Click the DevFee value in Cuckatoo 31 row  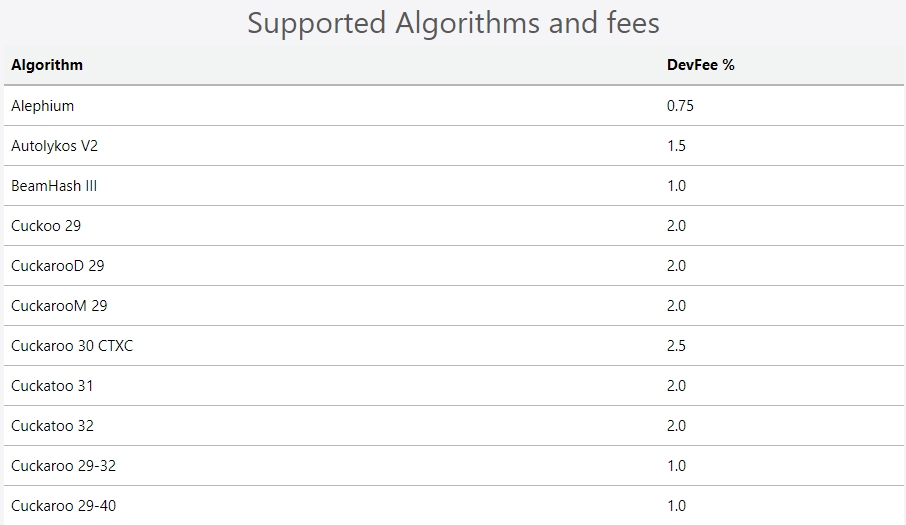(676, 386)
